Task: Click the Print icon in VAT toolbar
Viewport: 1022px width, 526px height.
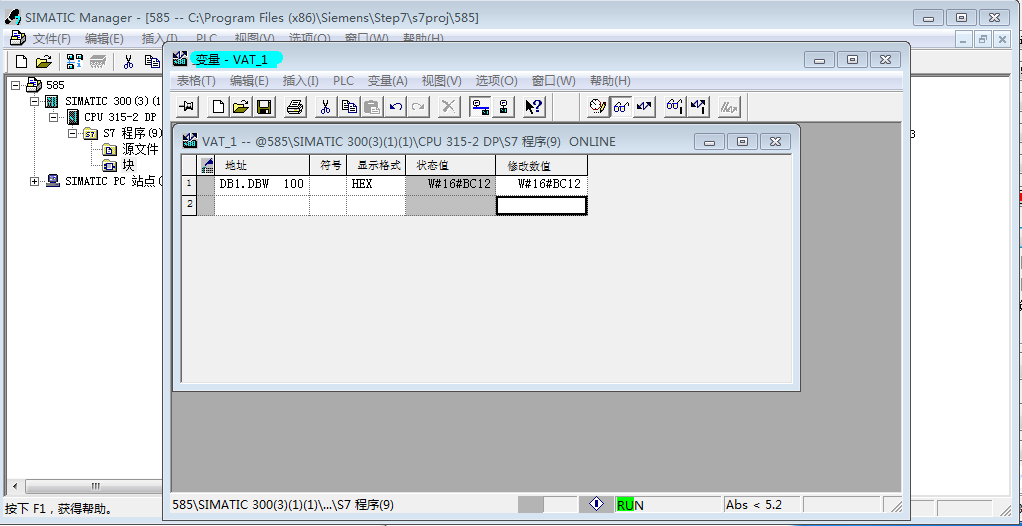Action: 294,107
